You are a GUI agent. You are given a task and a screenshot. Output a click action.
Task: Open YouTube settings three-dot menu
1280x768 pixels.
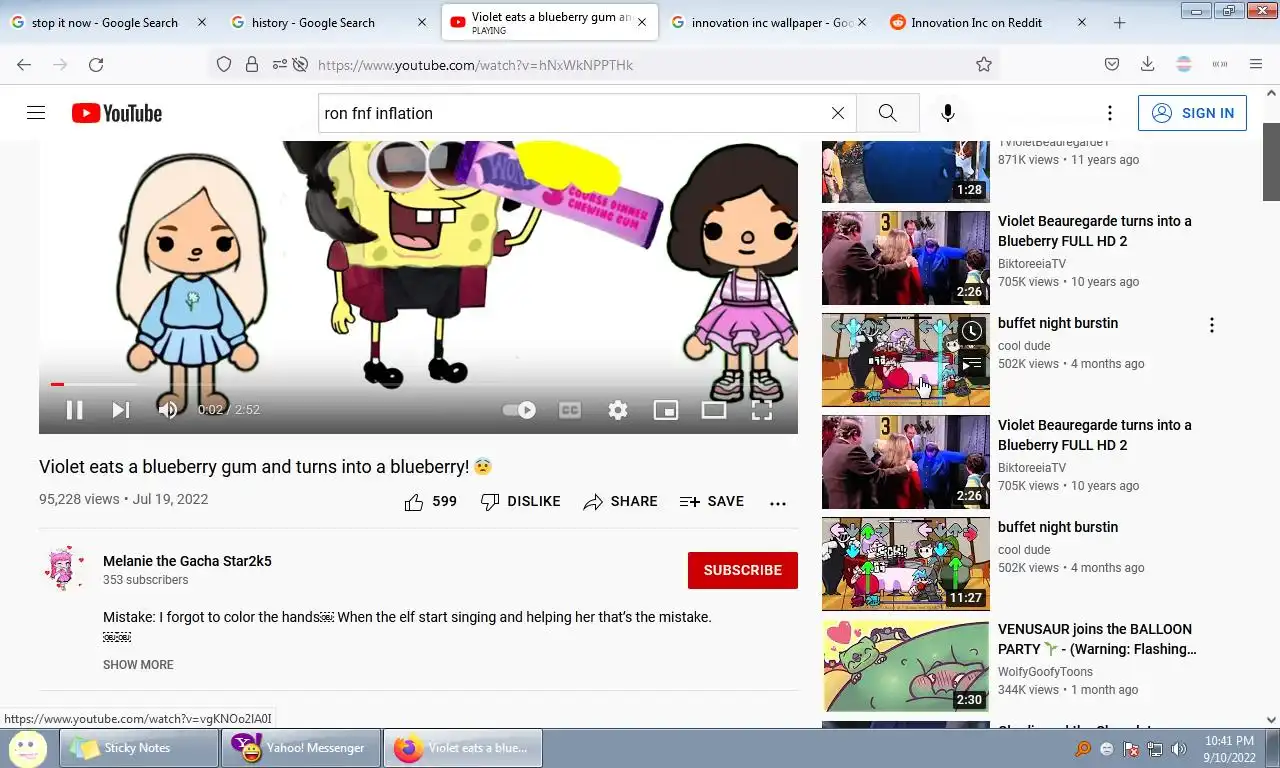1109,113
